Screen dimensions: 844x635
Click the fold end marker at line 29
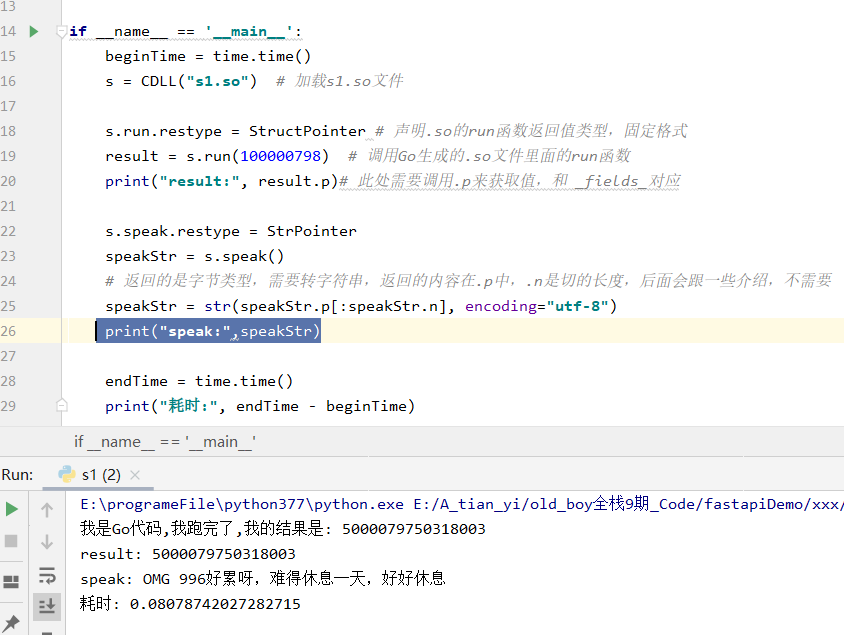[62, 405]
